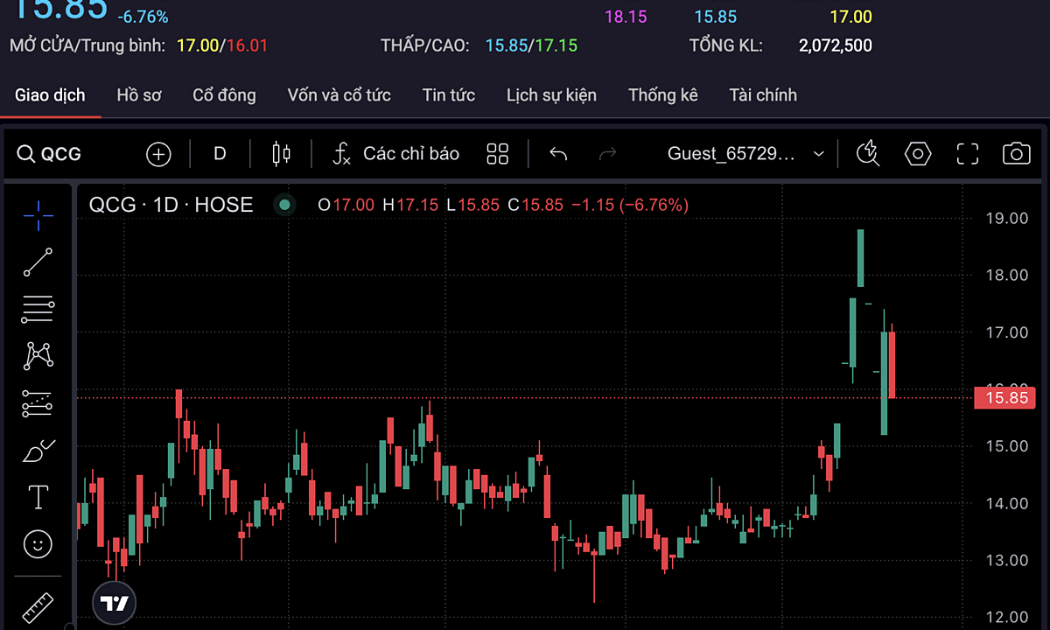Open the Tài chính tab
The image size is (1050, 630).
pos(763,95)
